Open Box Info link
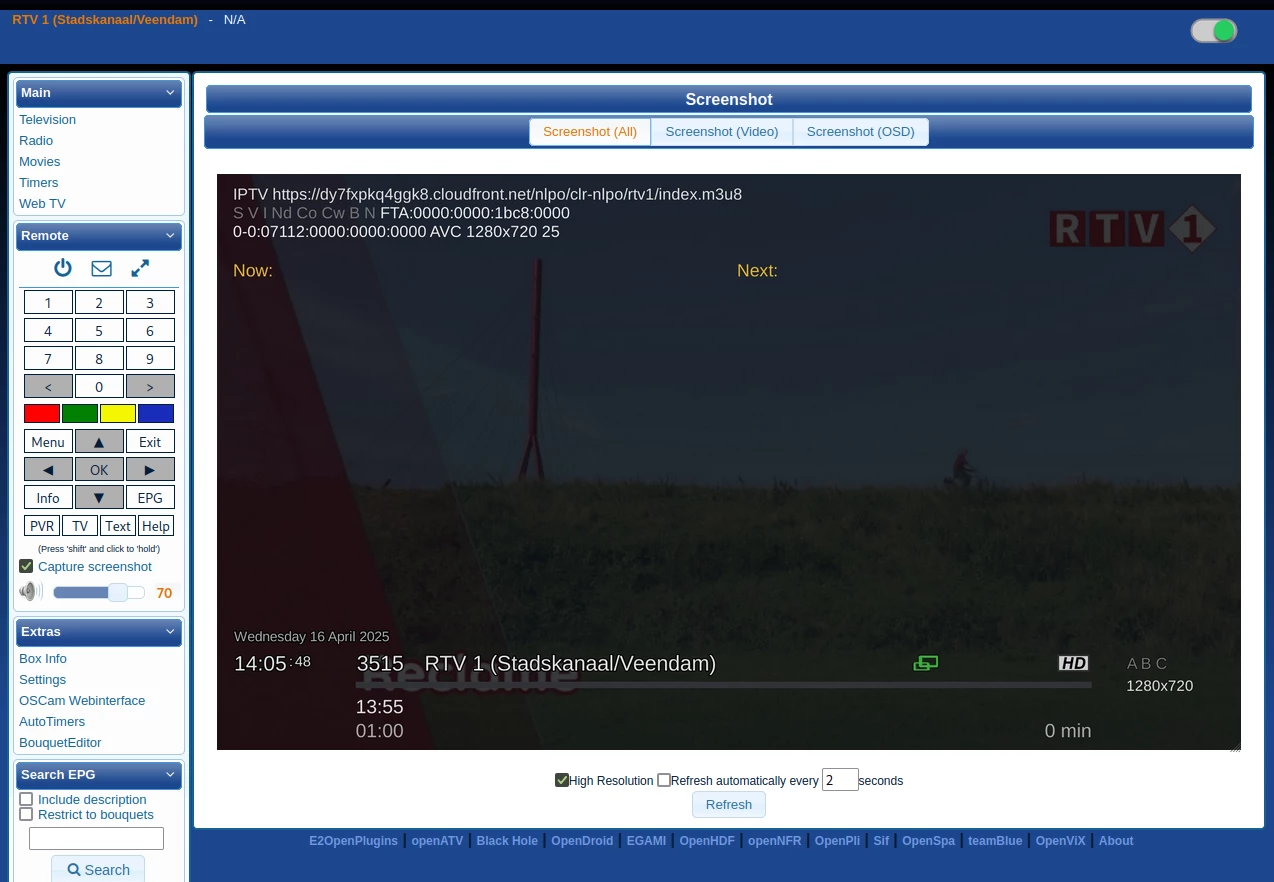 point(43,659)
